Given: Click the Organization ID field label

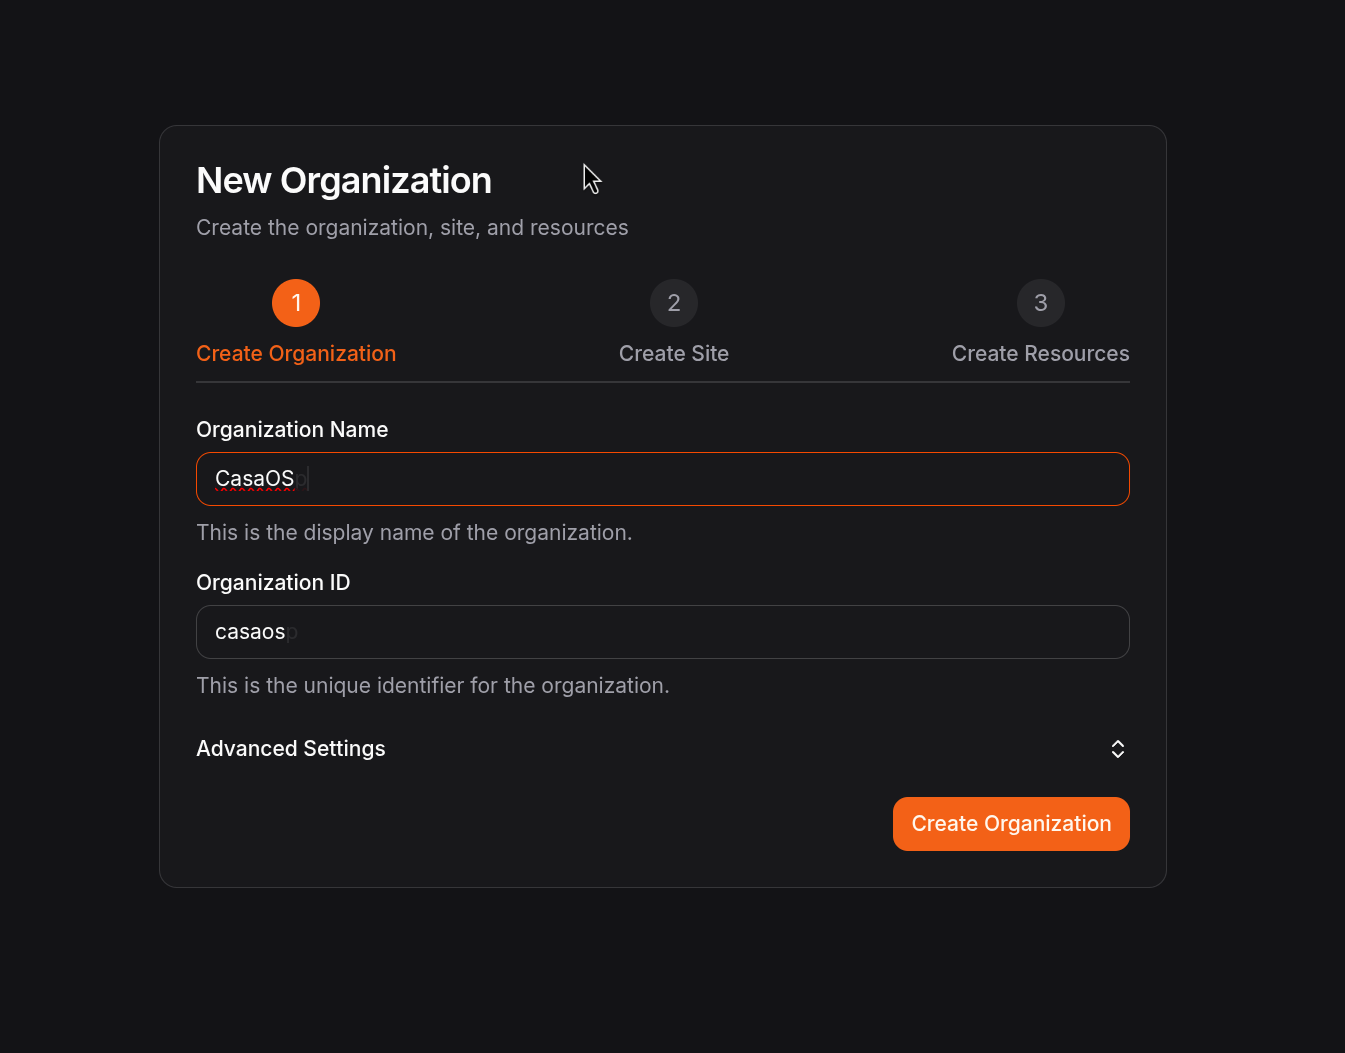Looking at the screenshot, I should click(x=273, y=583).
